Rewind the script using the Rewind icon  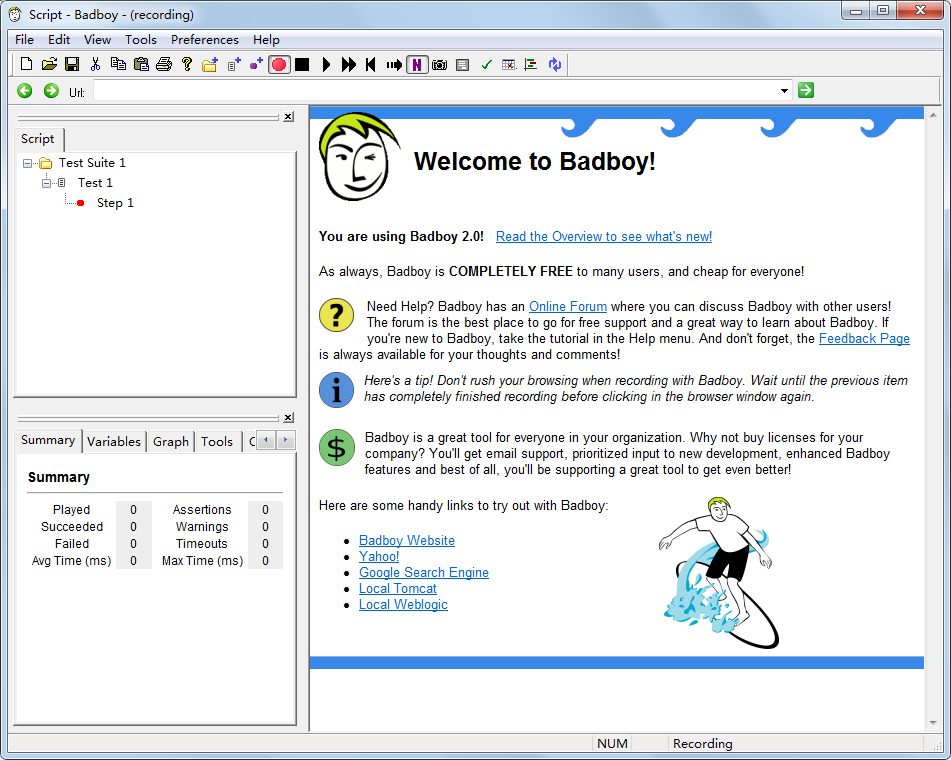370,64
